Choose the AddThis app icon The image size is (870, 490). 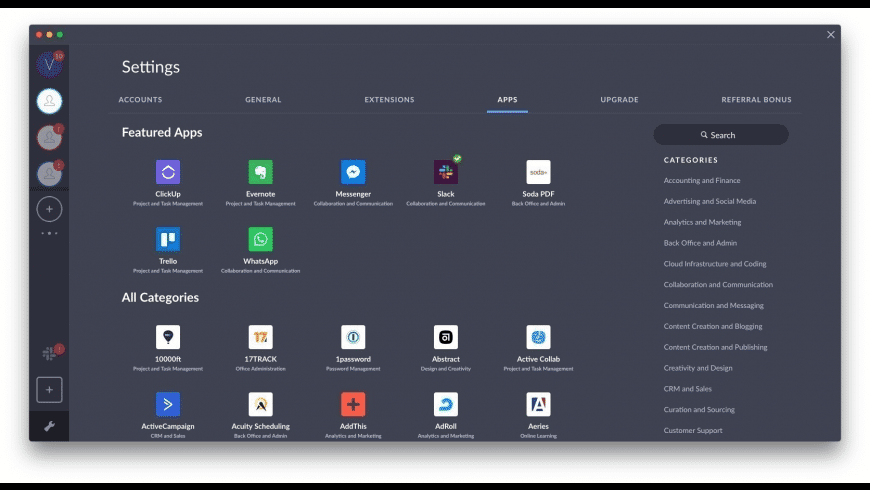353,404
